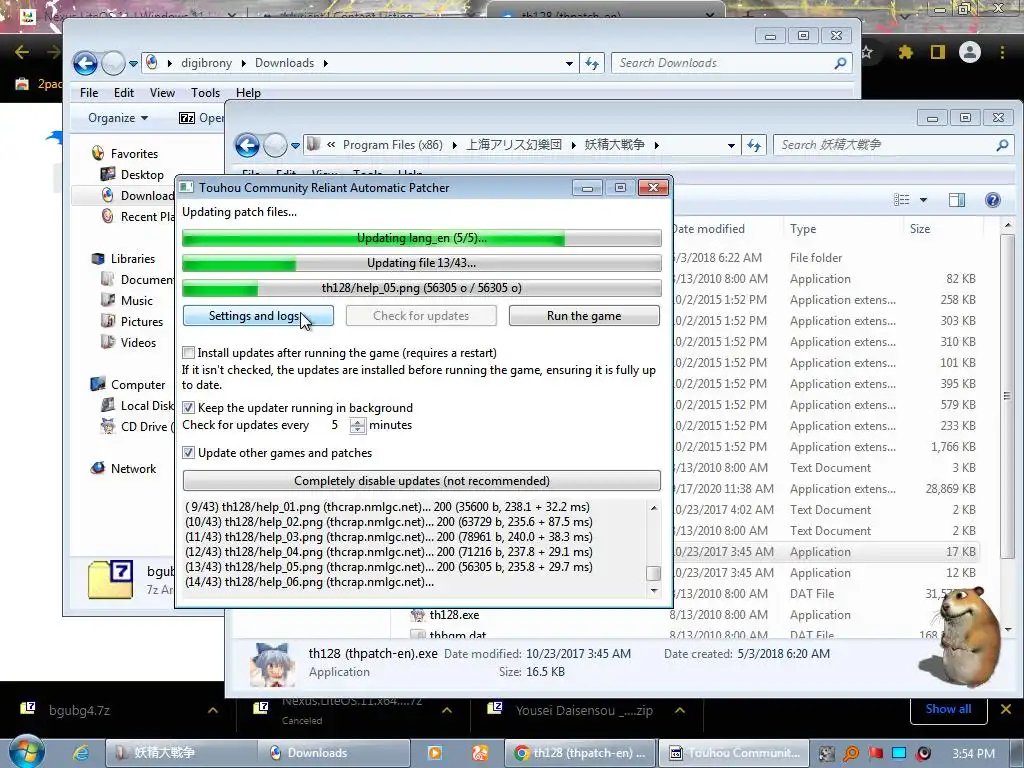Adjust the update interval minutes spinner
Viewport: 1024px width, 768px height.
click(x=358, y=426)
